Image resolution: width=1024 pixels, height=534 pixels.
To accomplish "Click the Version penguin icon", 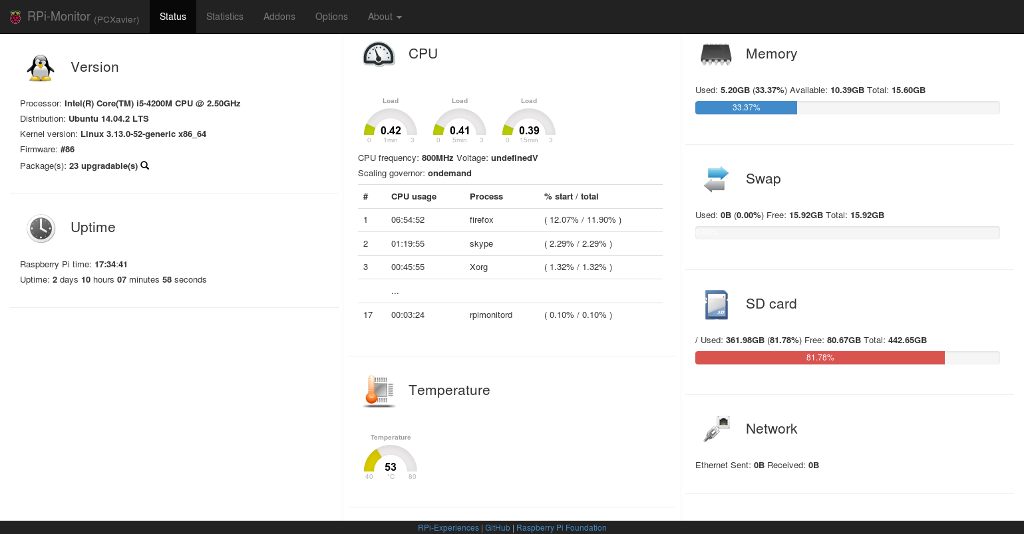I will tap(40, 67).
